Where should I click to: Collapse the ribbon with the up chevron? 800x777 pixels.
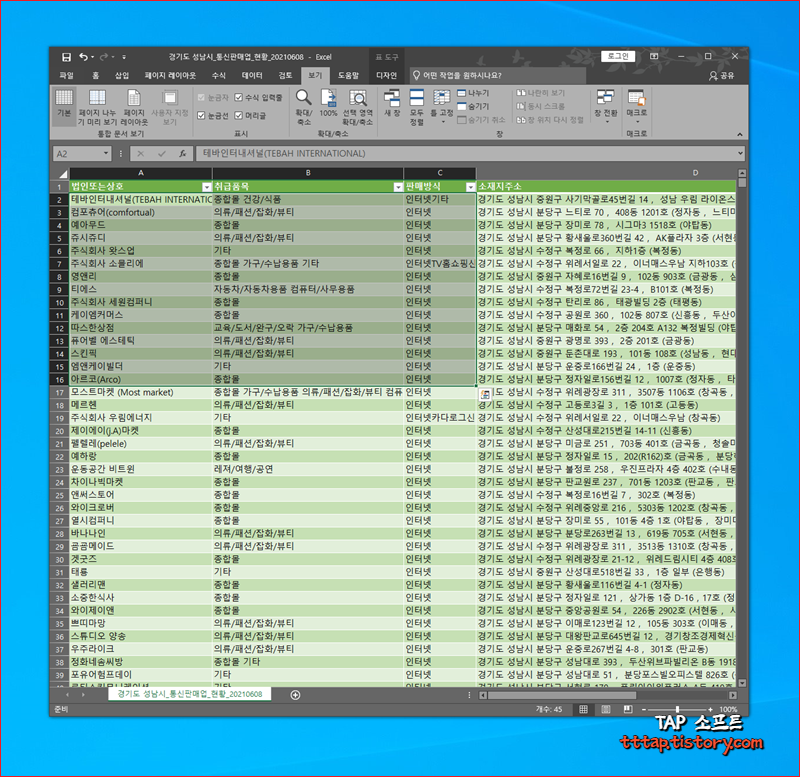739,134
